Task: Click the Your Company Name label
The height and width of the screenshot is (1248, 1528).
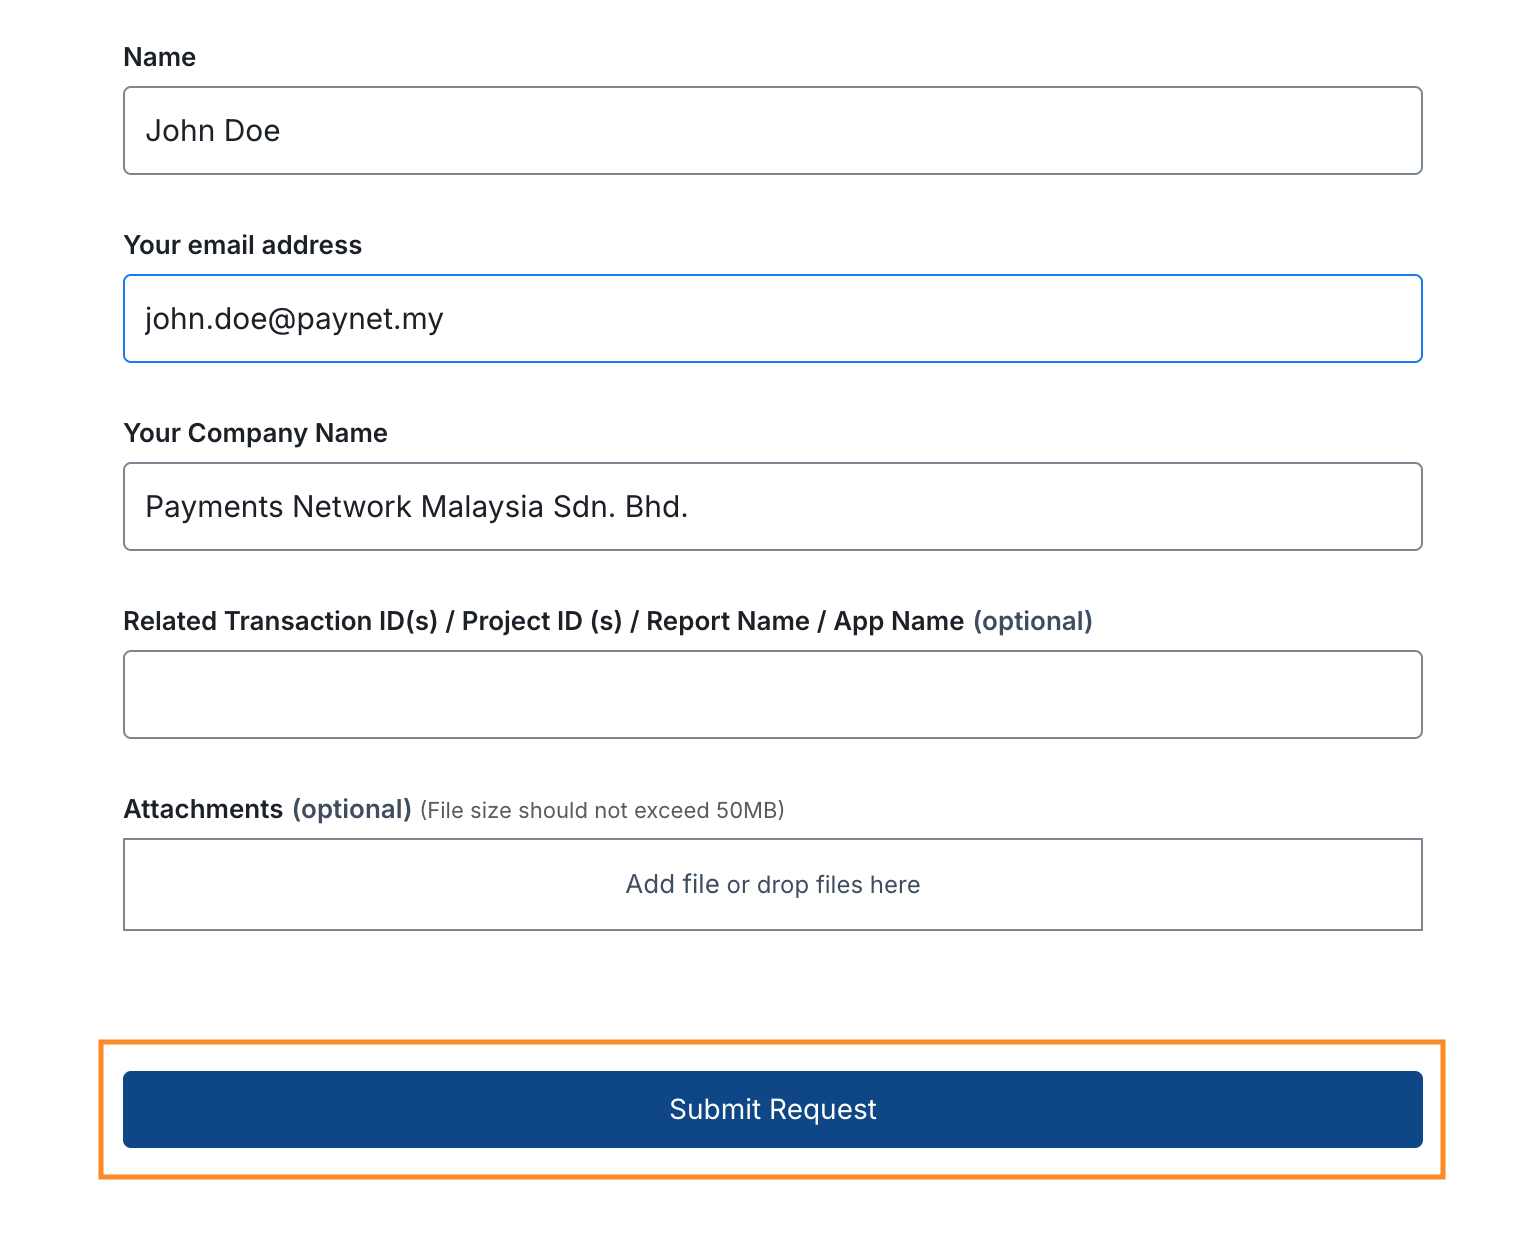Action: click(x=255, y=433)
